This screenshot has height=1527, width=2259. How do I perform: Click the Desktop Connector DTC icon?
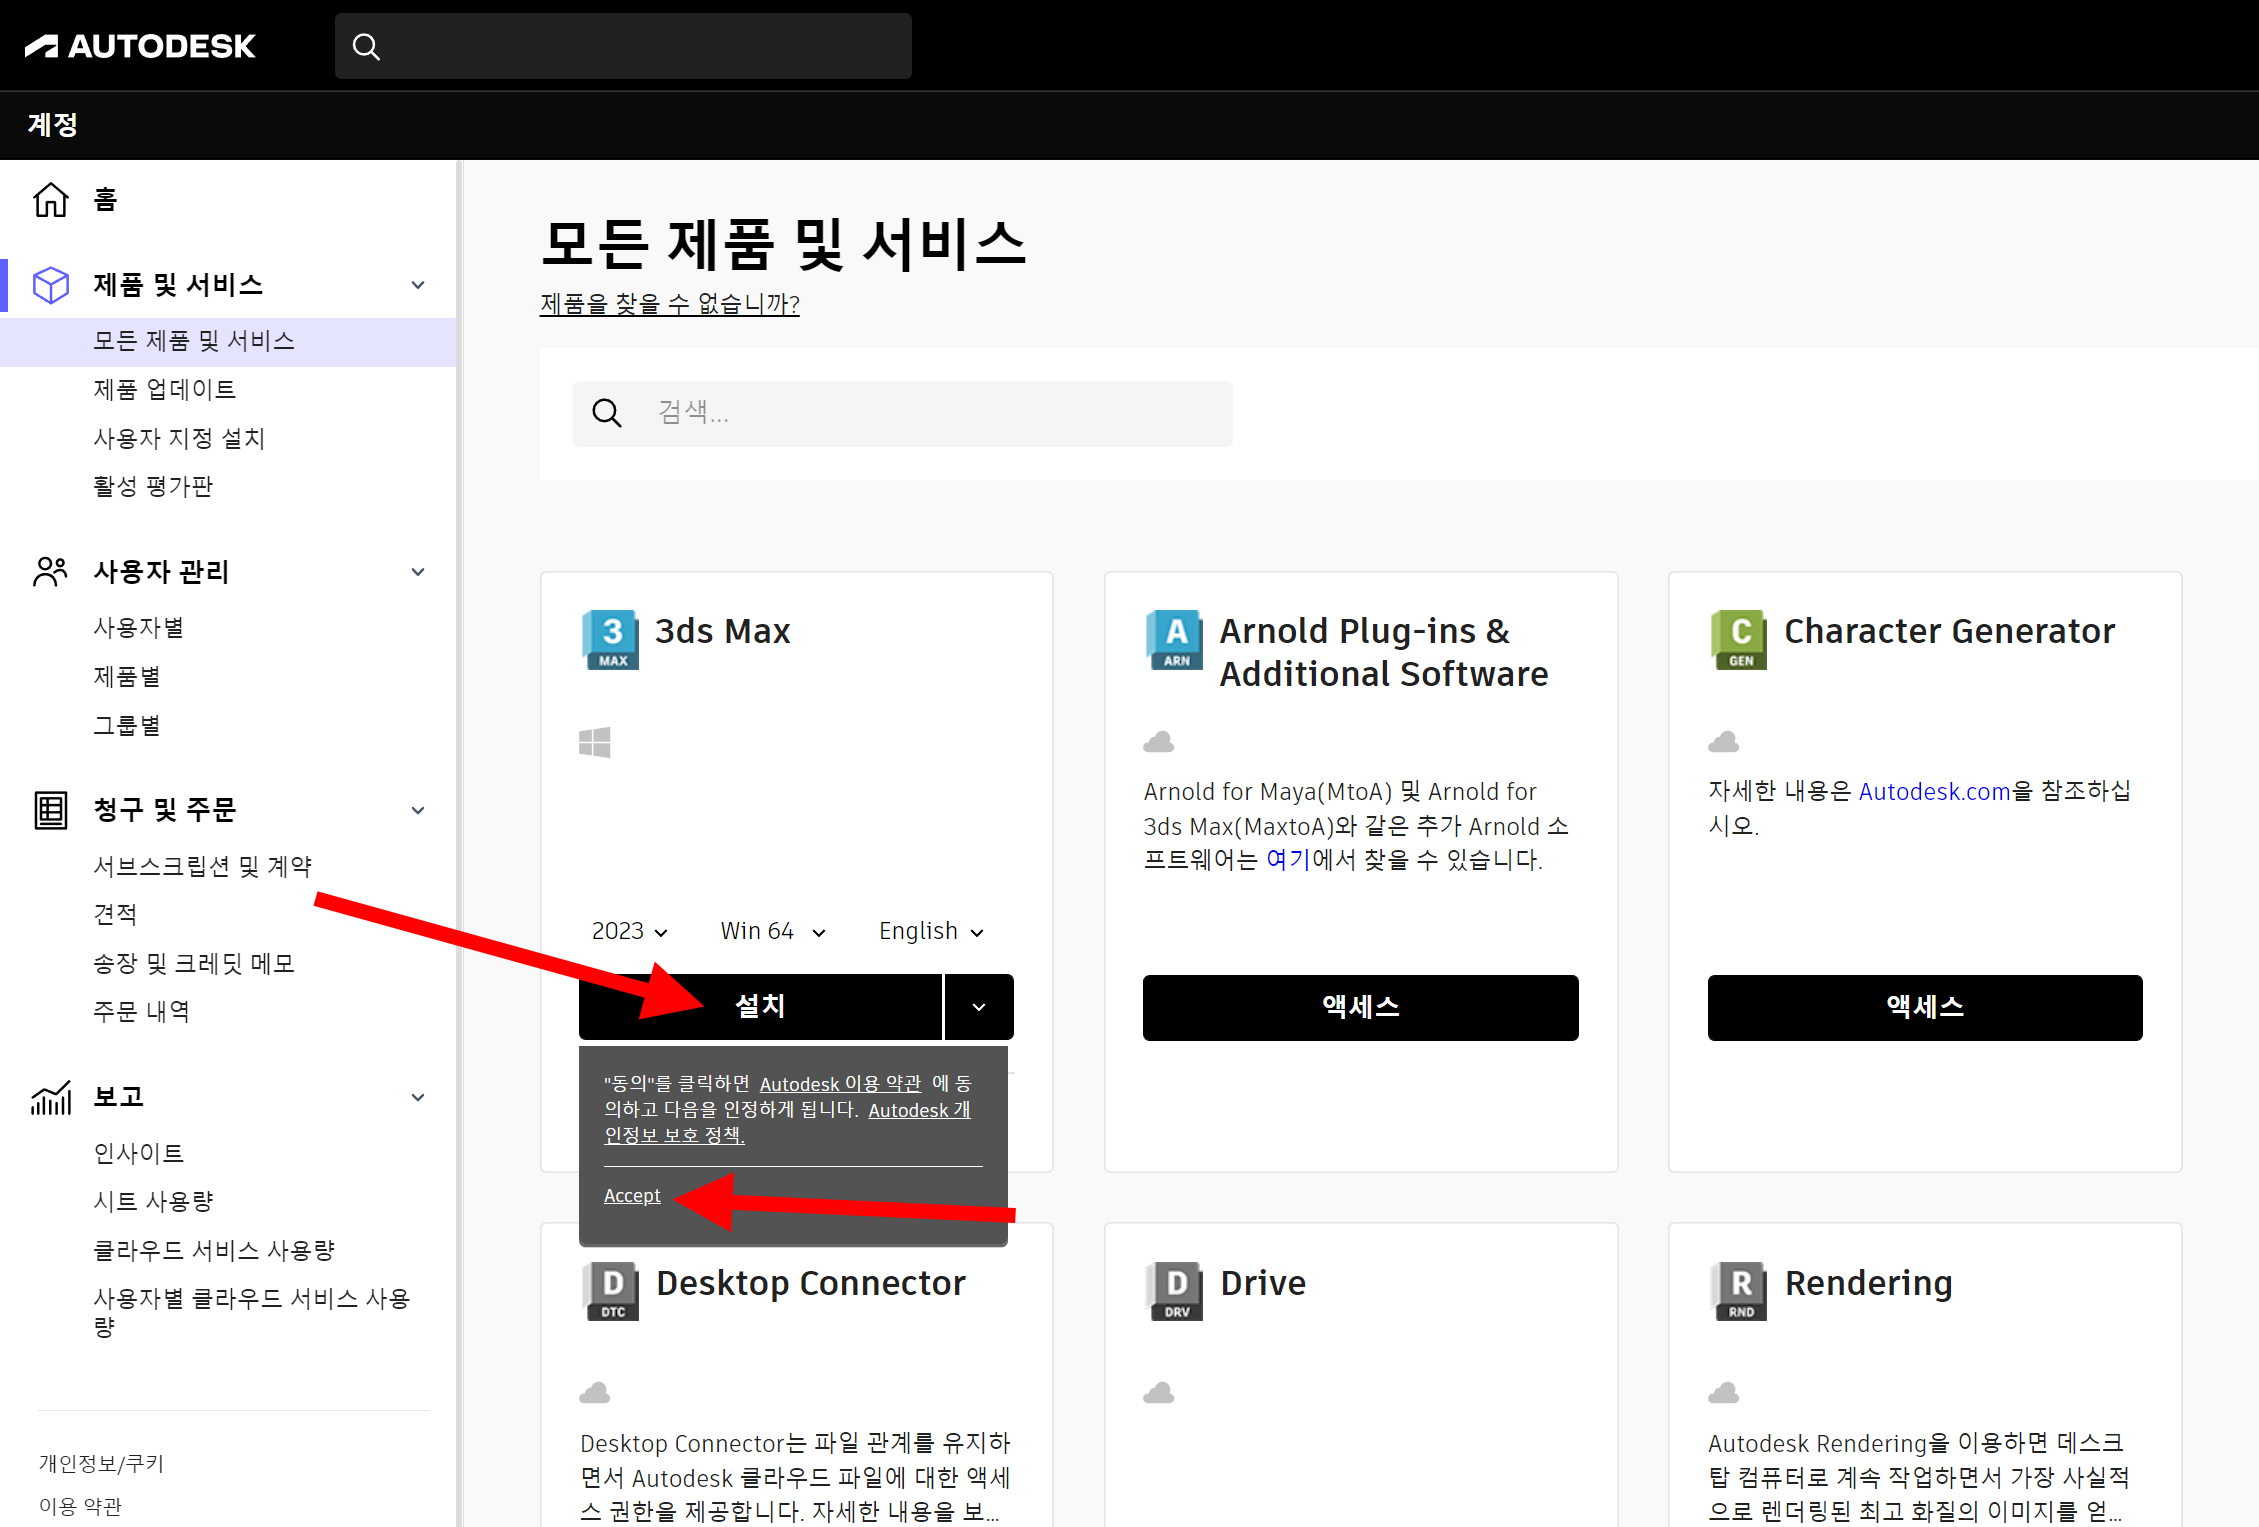click(x=610, y=1291)
